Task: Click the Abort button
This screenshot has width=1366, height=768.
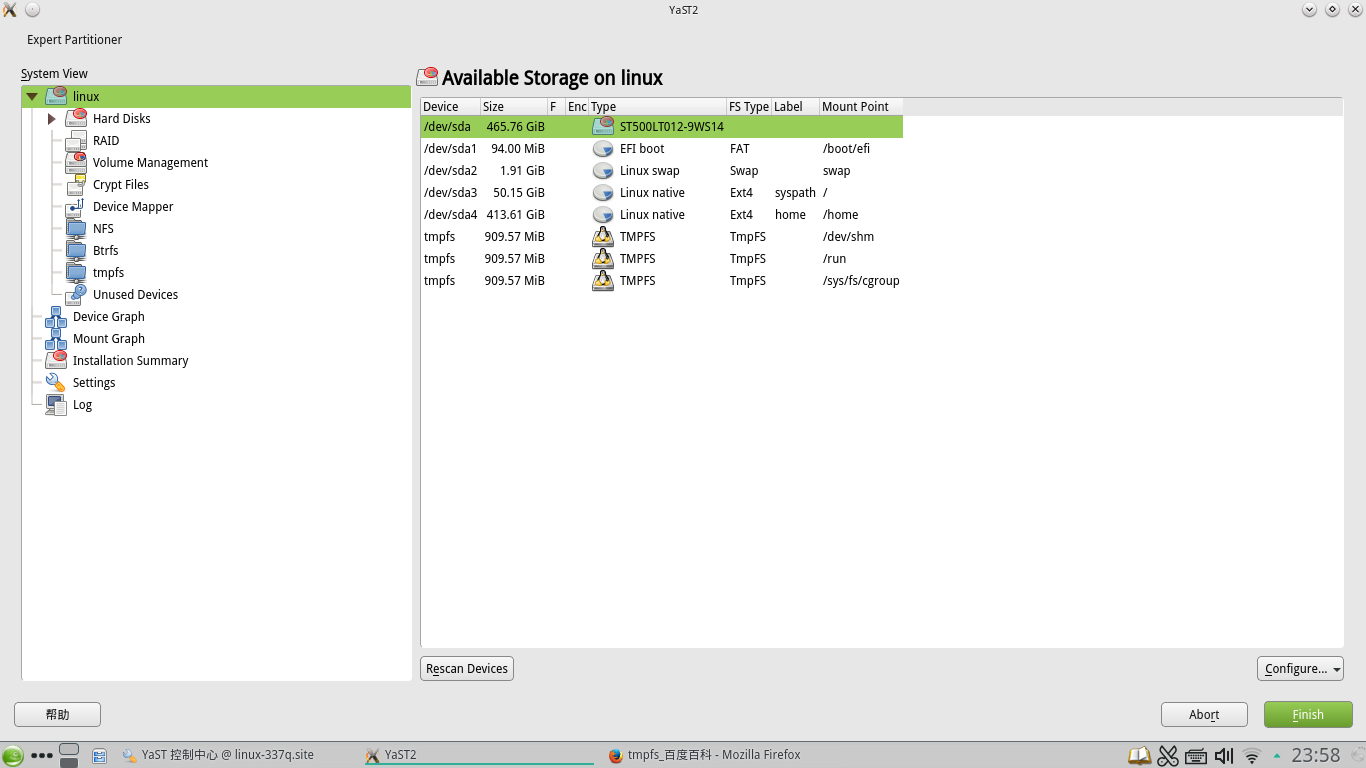Action: pos(1204,714)
